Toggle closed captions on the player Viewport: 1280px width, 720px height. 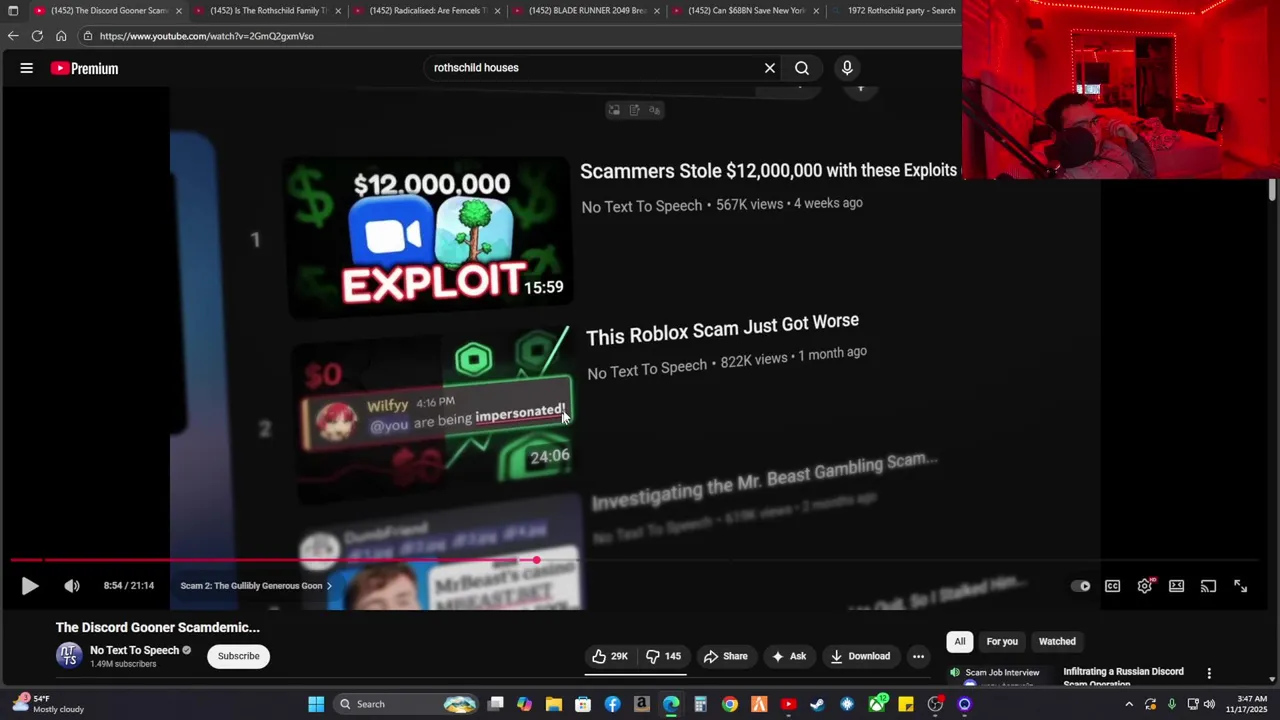(1112, 586)
